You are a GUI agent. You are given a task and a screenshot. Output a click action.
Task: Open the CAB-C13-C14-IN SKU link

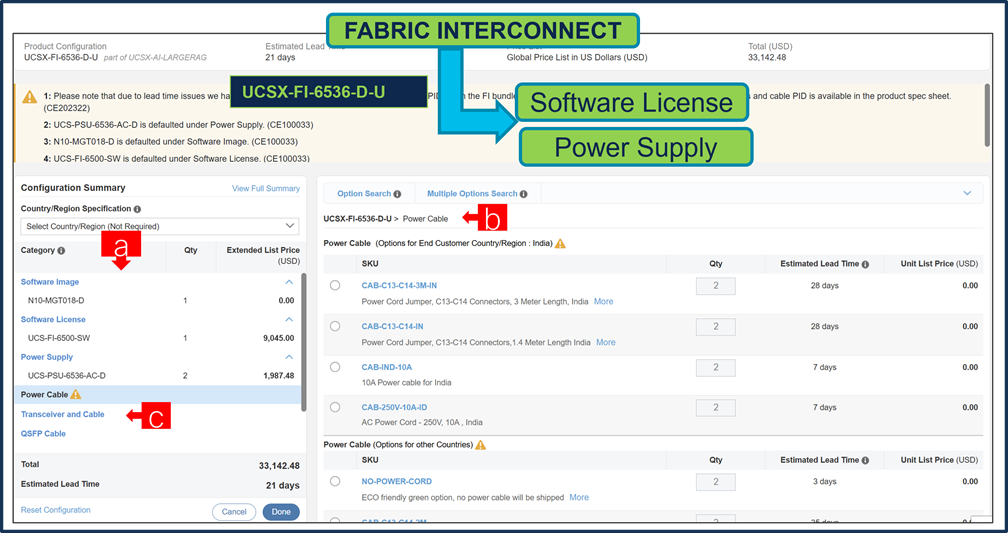coord(392,327)
